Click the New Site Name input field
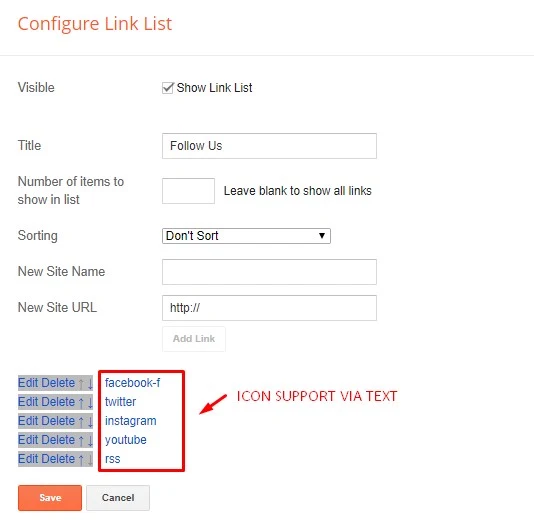534x523 pixels. tap(269, 272)
